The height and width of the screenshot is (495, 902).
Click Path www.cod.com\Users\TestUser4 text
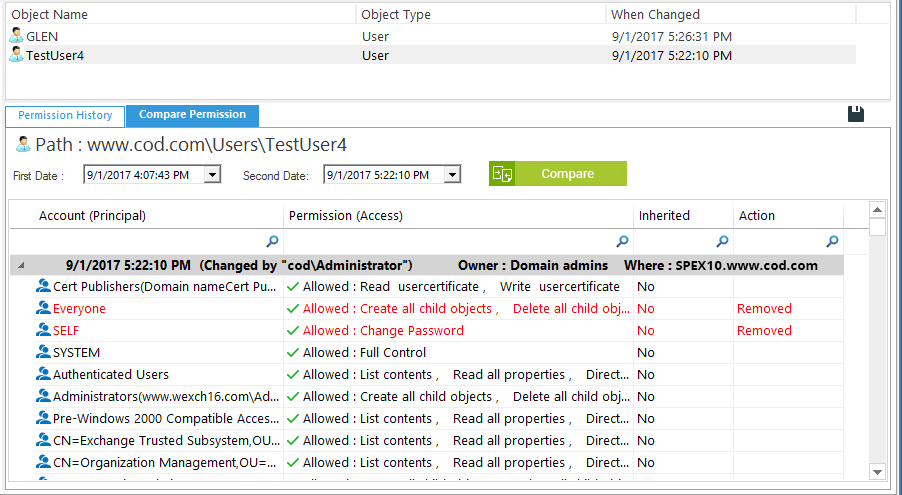point(191,144)
